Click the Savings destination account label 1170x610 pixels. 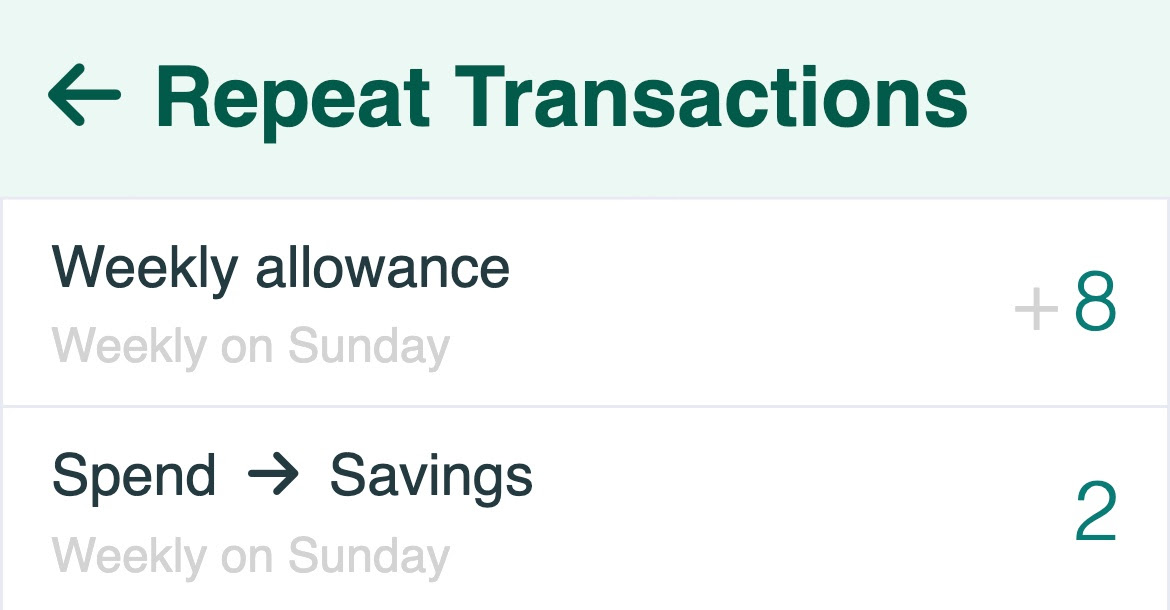click(x=431, y=478)
